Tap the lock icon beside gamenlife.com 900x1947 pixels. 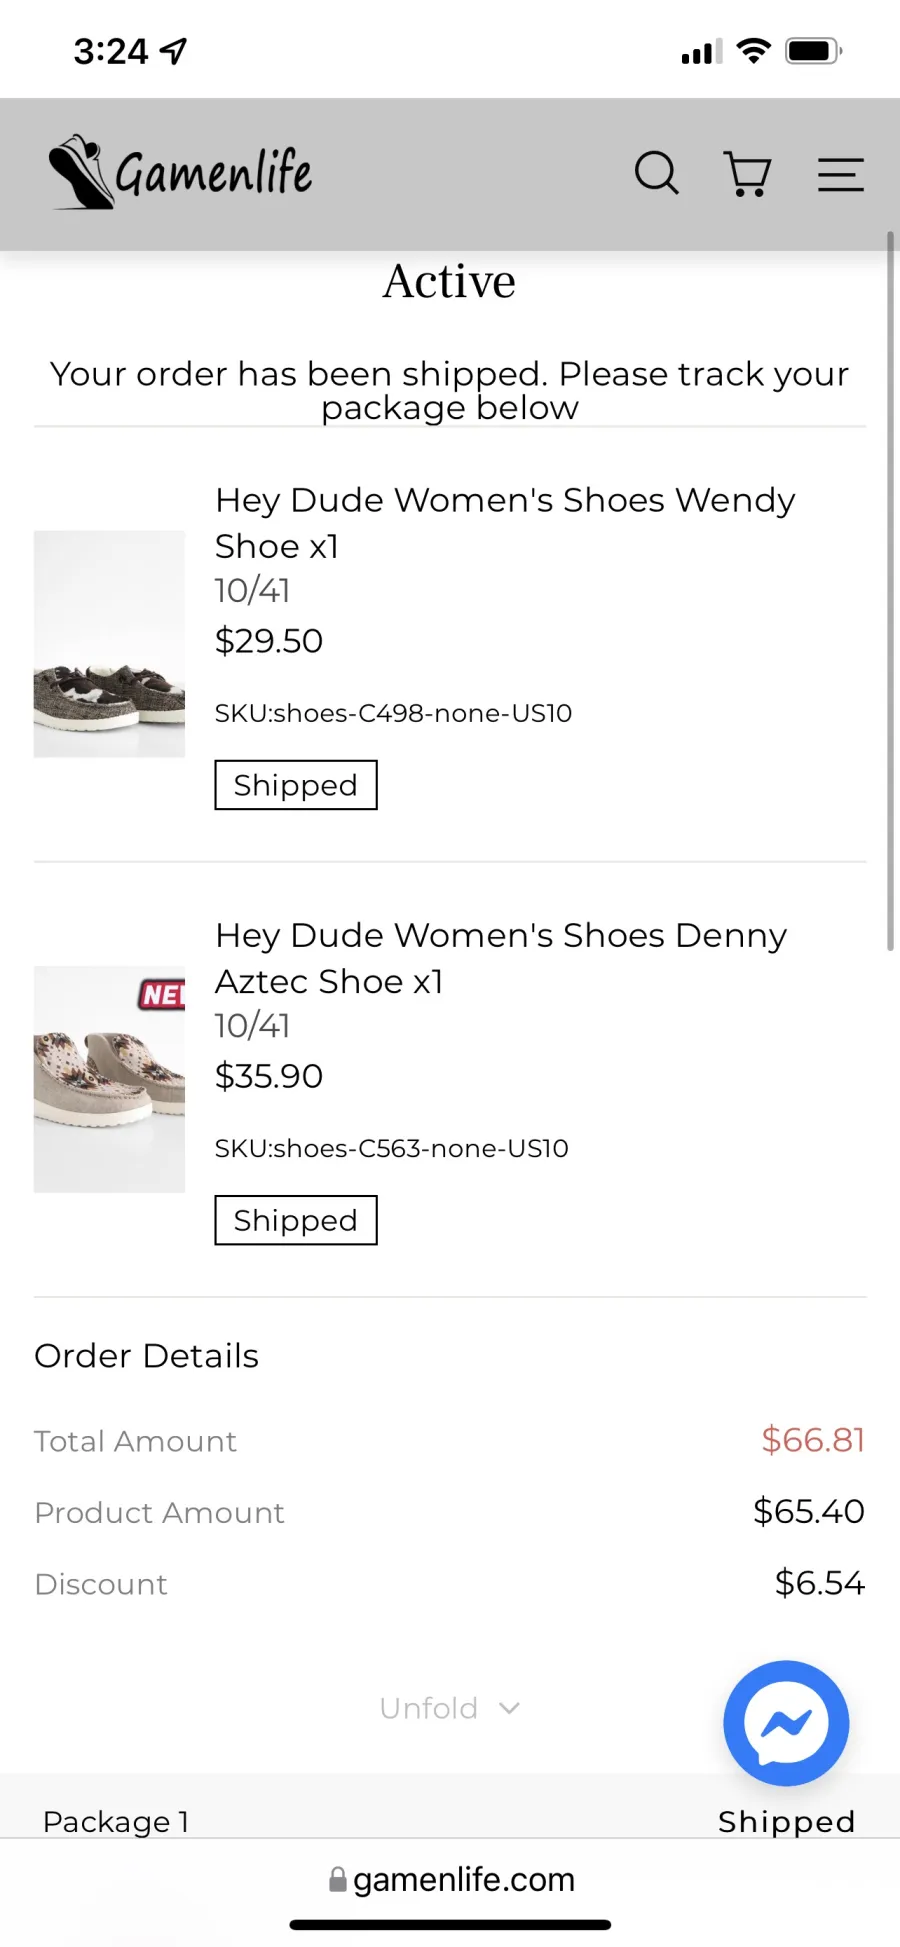(338, 1880)
